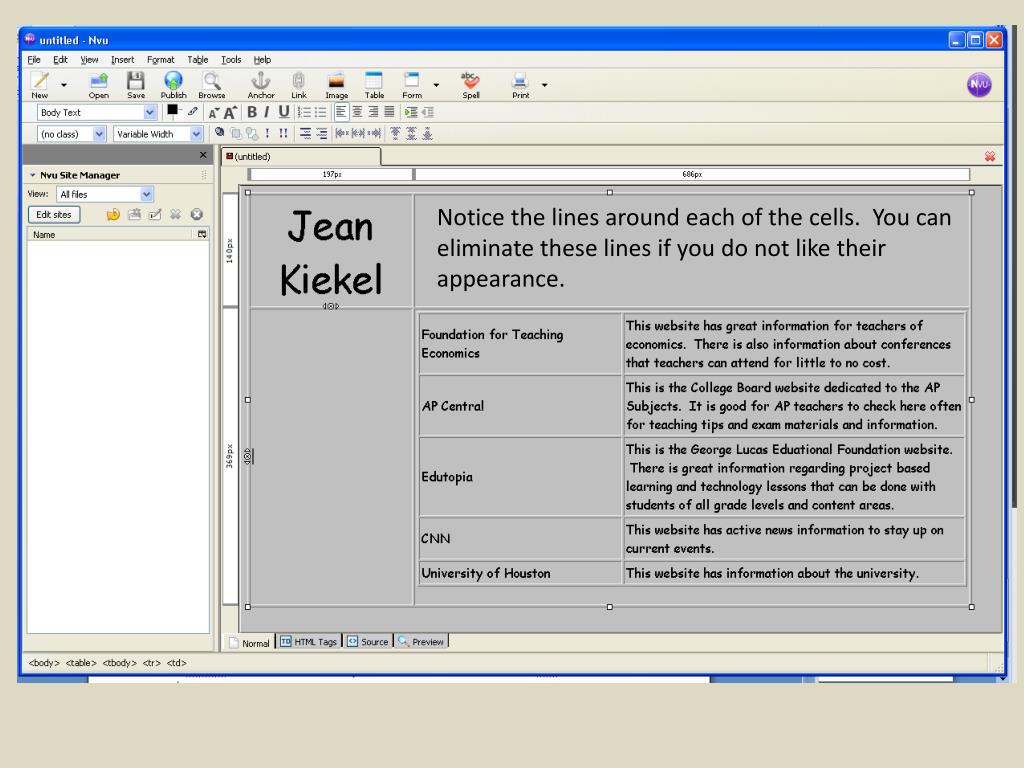Viewport: 1024px width, 768px height.
Task: Open the dropdown arrow next to Print
Action: [544, 85]
